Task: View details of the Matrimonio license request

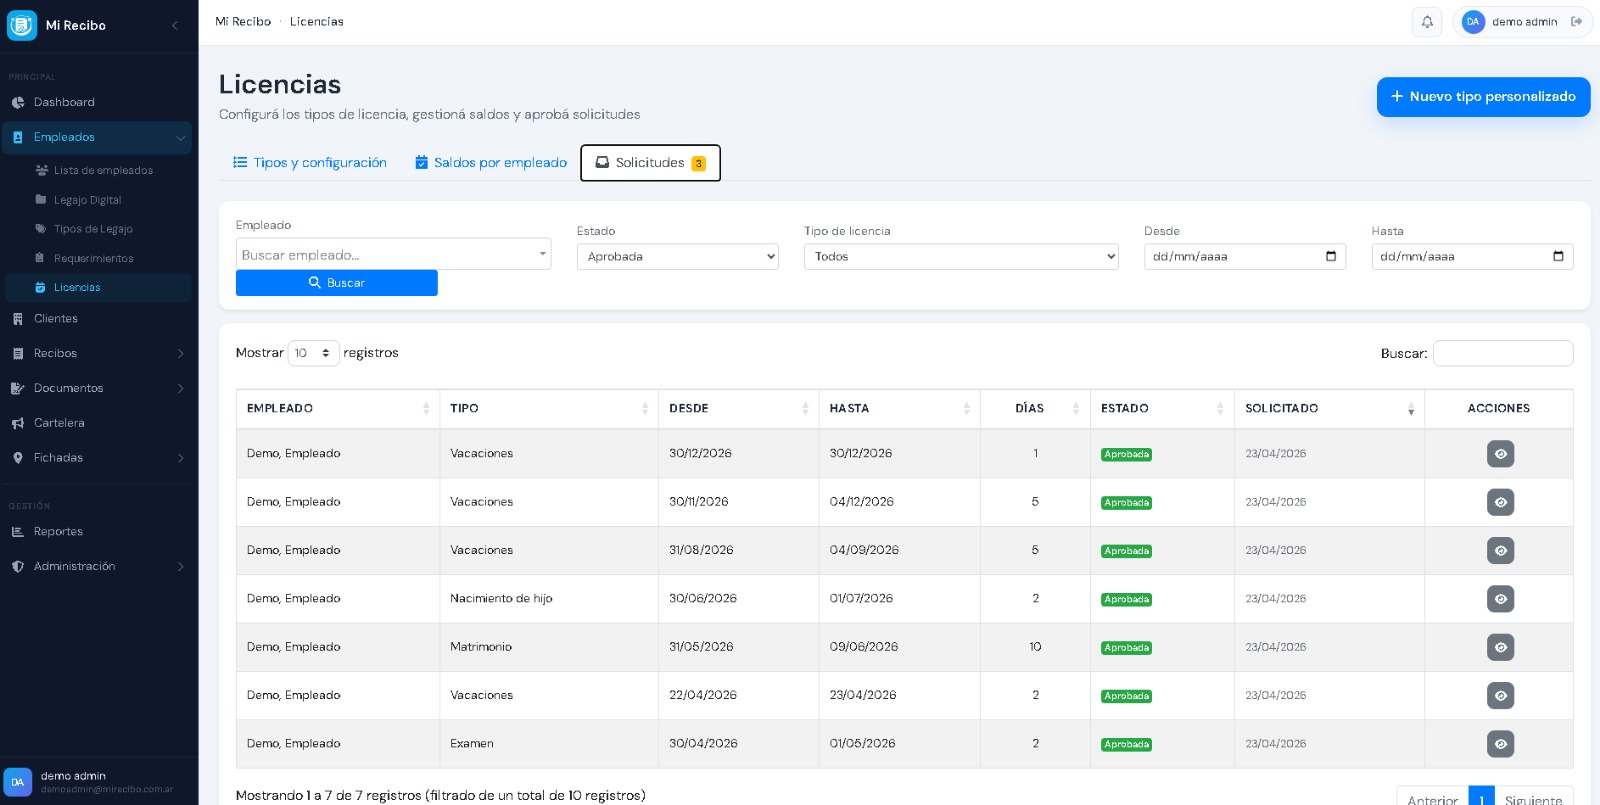Action: [x=1500, y=648]
